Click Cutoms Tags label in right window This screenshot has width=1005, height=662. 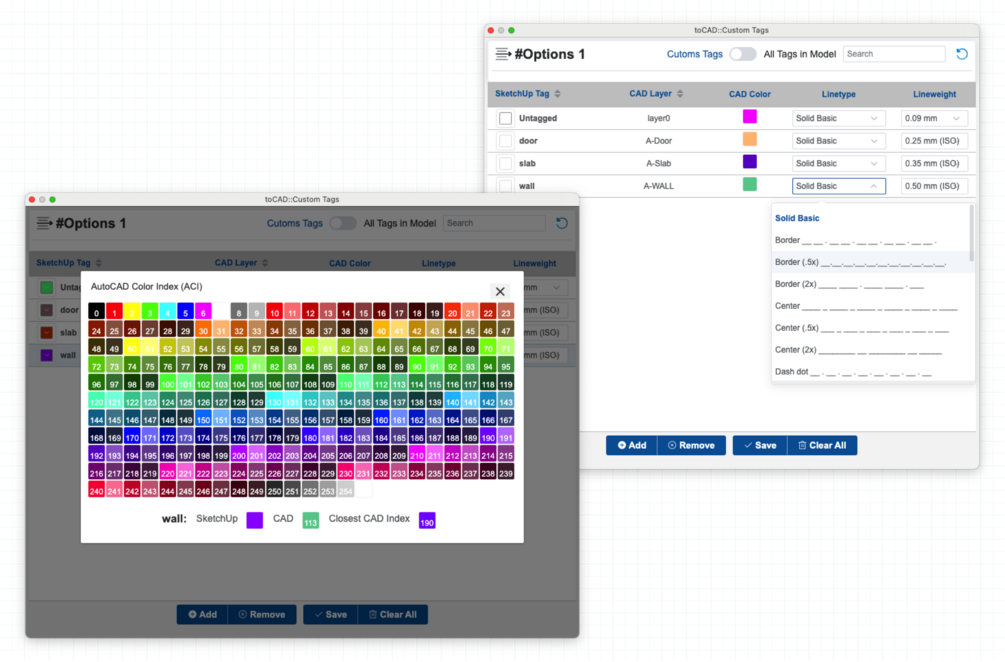(694, 54)
